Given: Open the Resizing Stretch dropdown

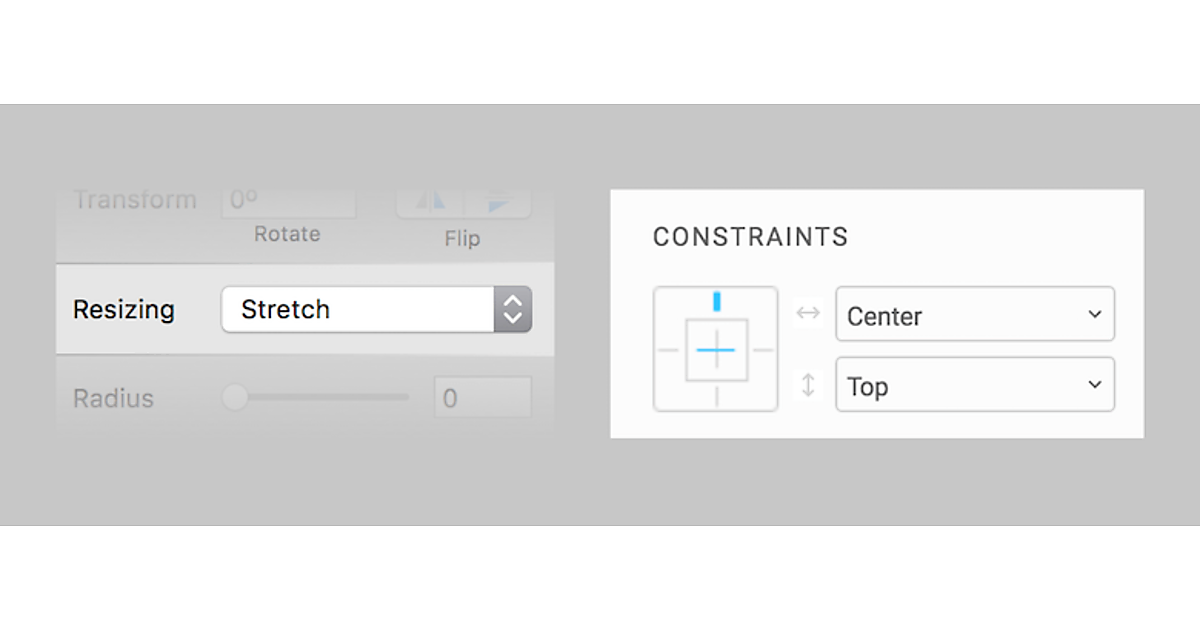Looking at the screenshot, I should coord(357,310).
